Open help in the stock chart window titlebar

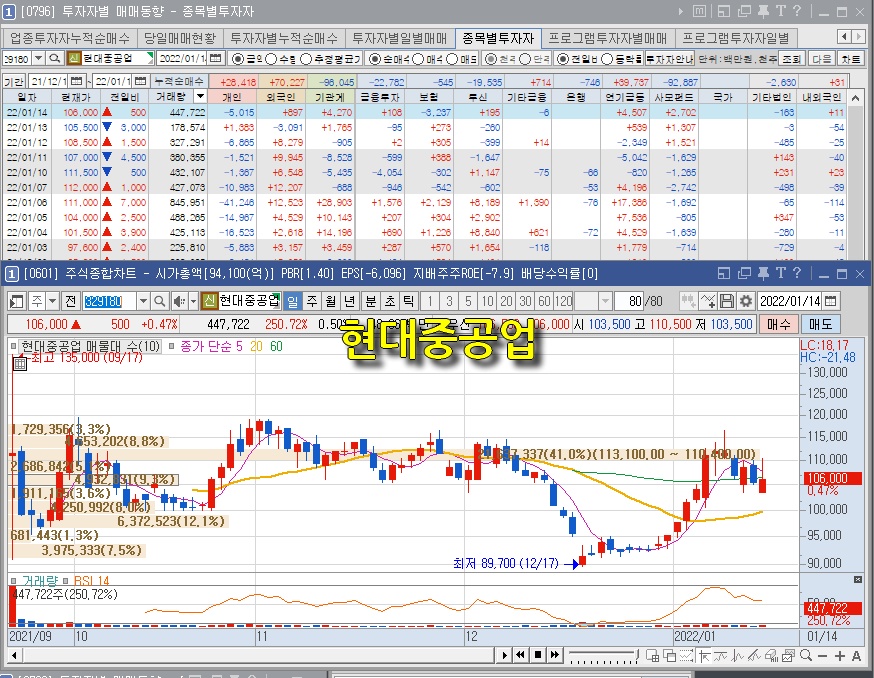click(797, 273)
